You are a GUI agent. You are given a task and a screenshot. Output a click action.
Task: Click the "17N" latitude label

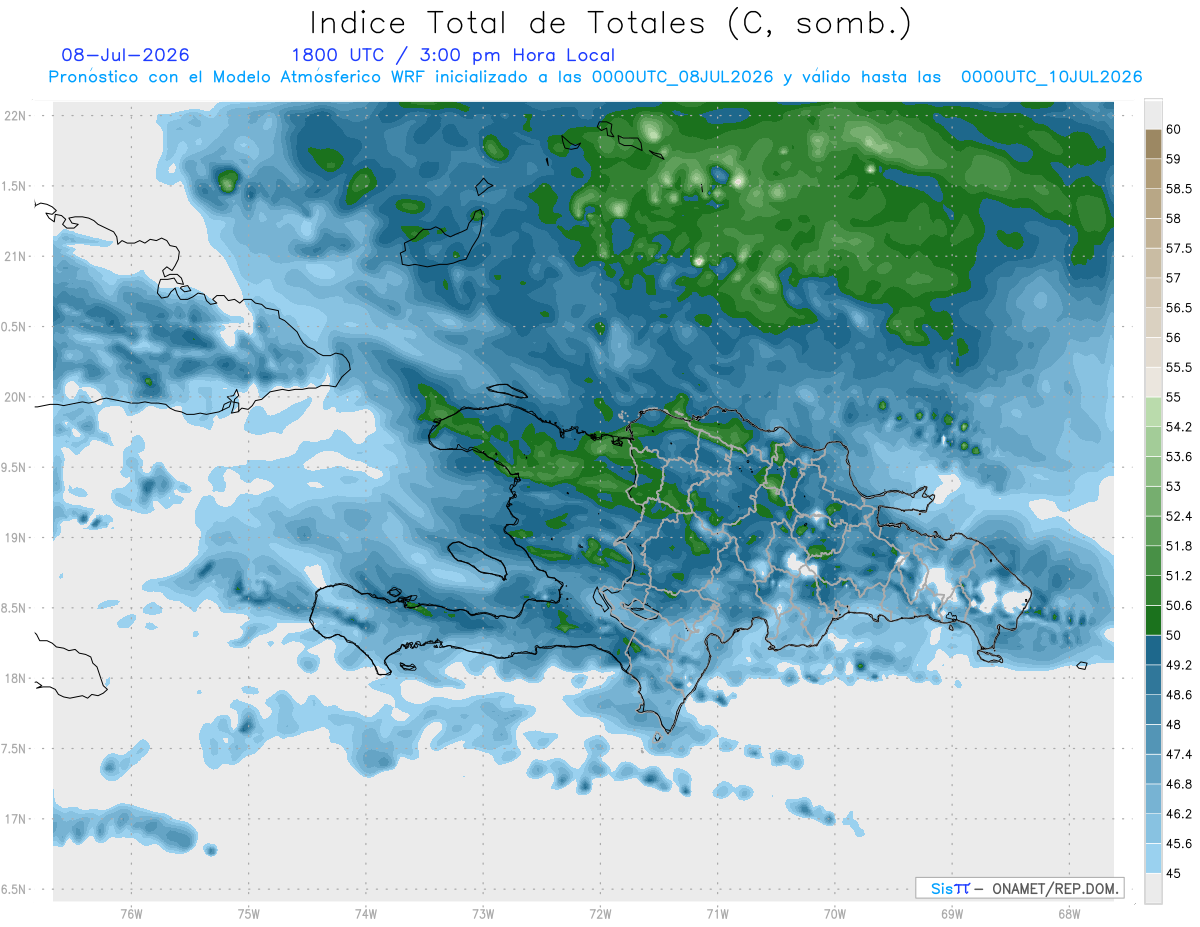pos(15,819)
